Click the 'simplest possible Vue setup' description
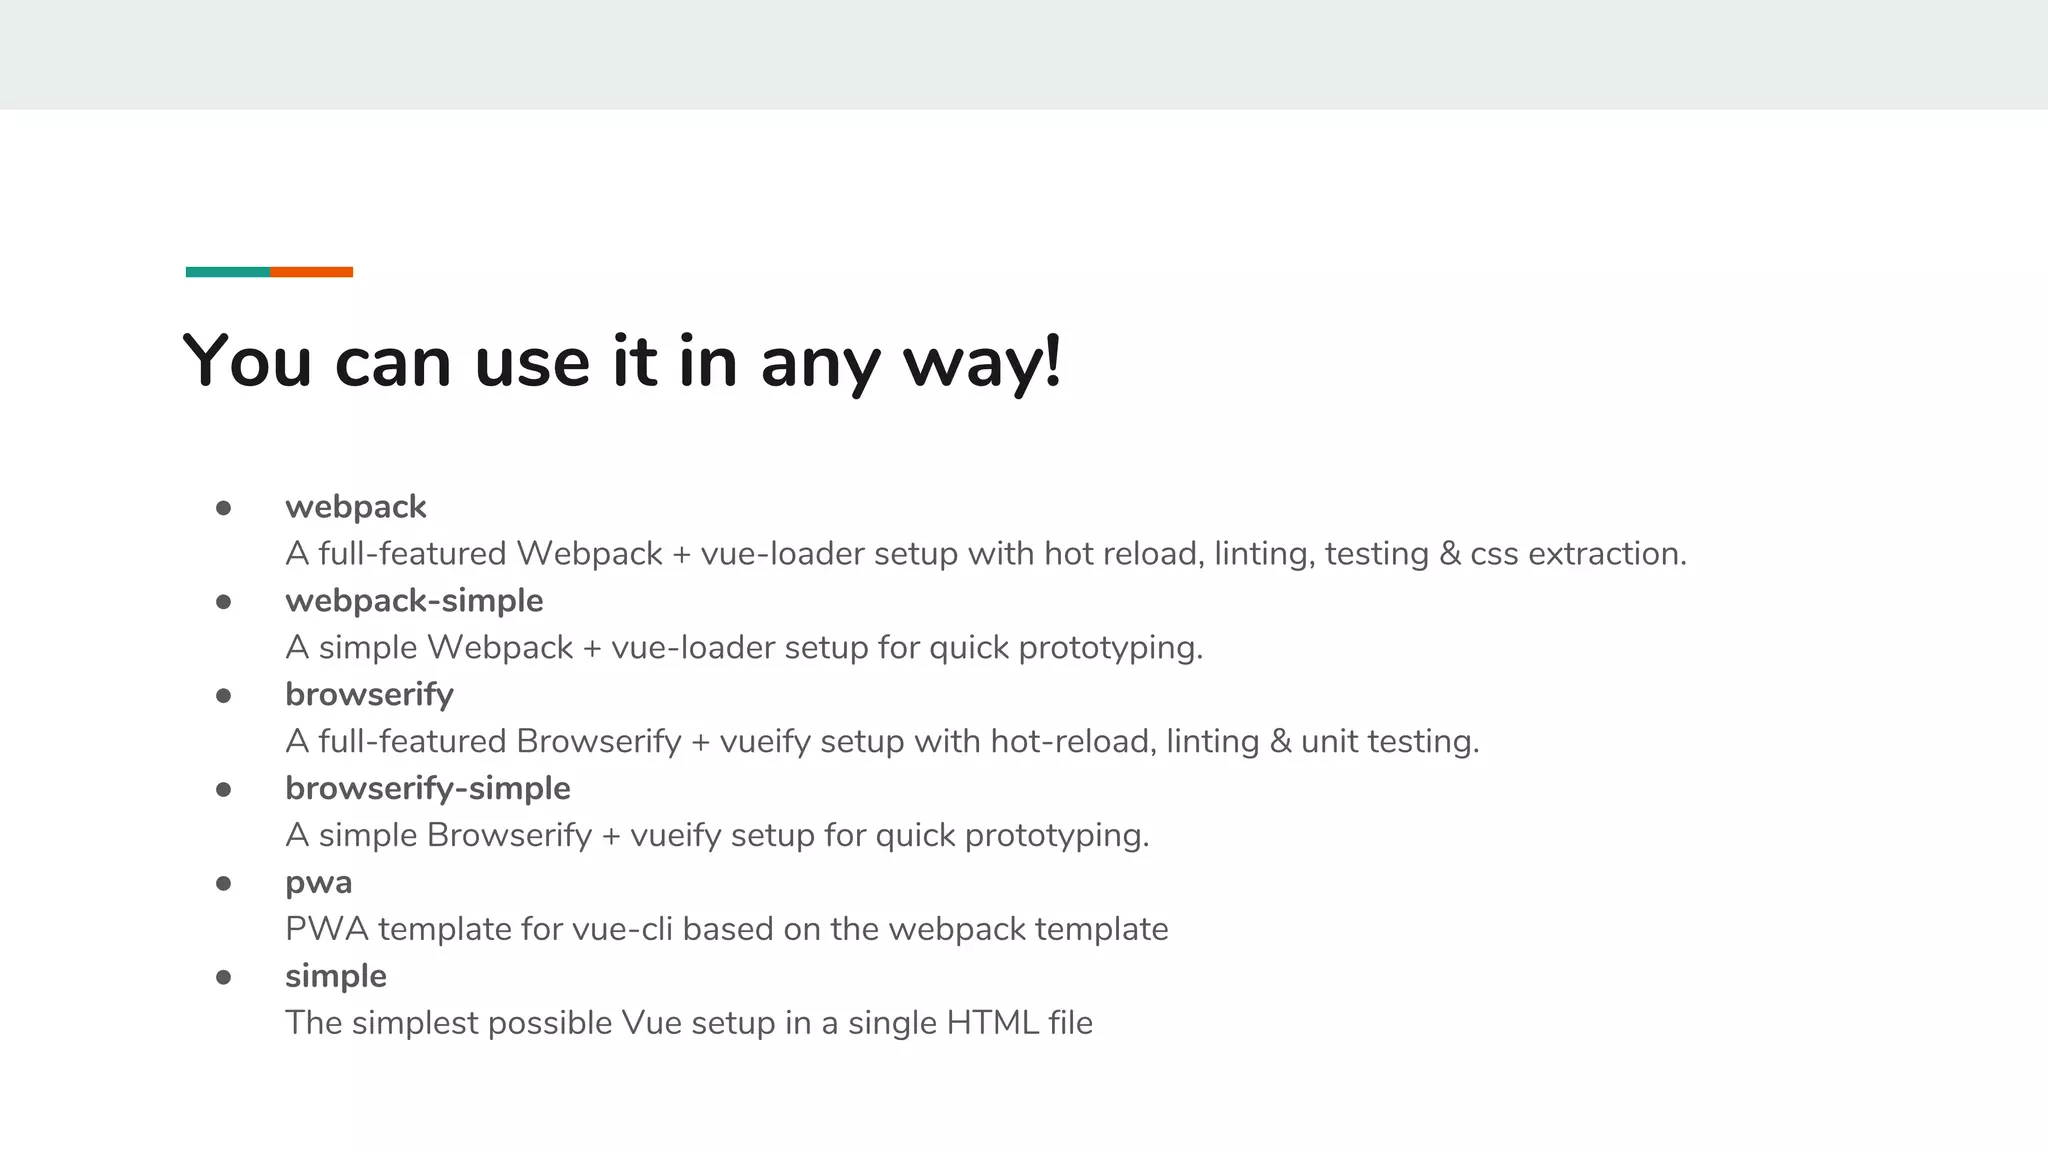Screen dimensions: 2048x1152 coord(689,1024)
